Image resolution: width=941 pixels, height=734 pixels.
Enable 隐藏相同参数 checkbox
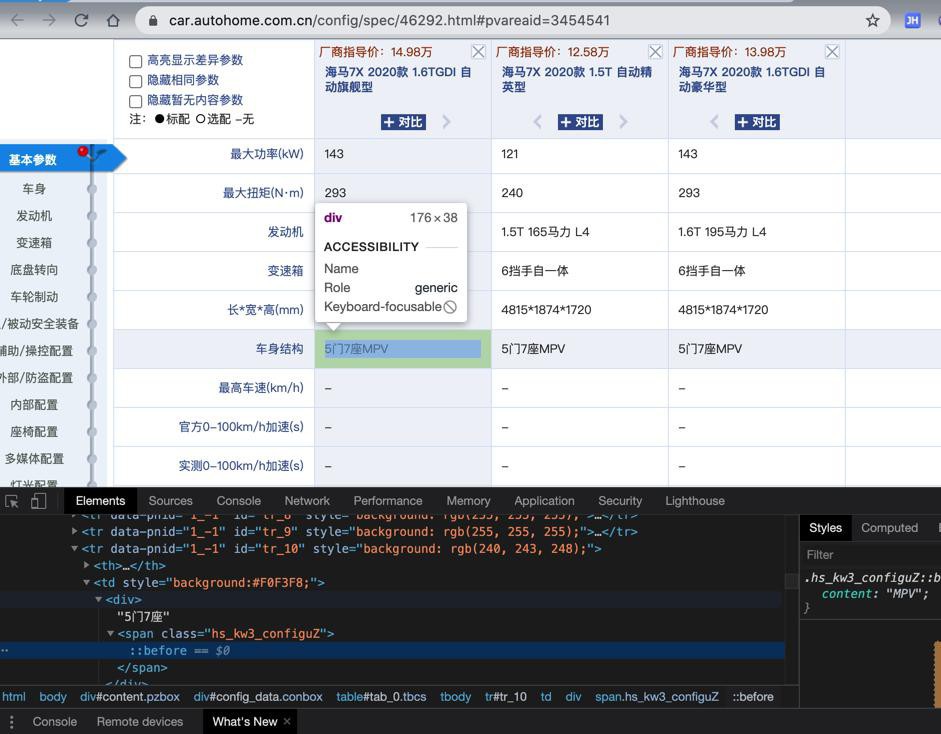coord(136,81)
